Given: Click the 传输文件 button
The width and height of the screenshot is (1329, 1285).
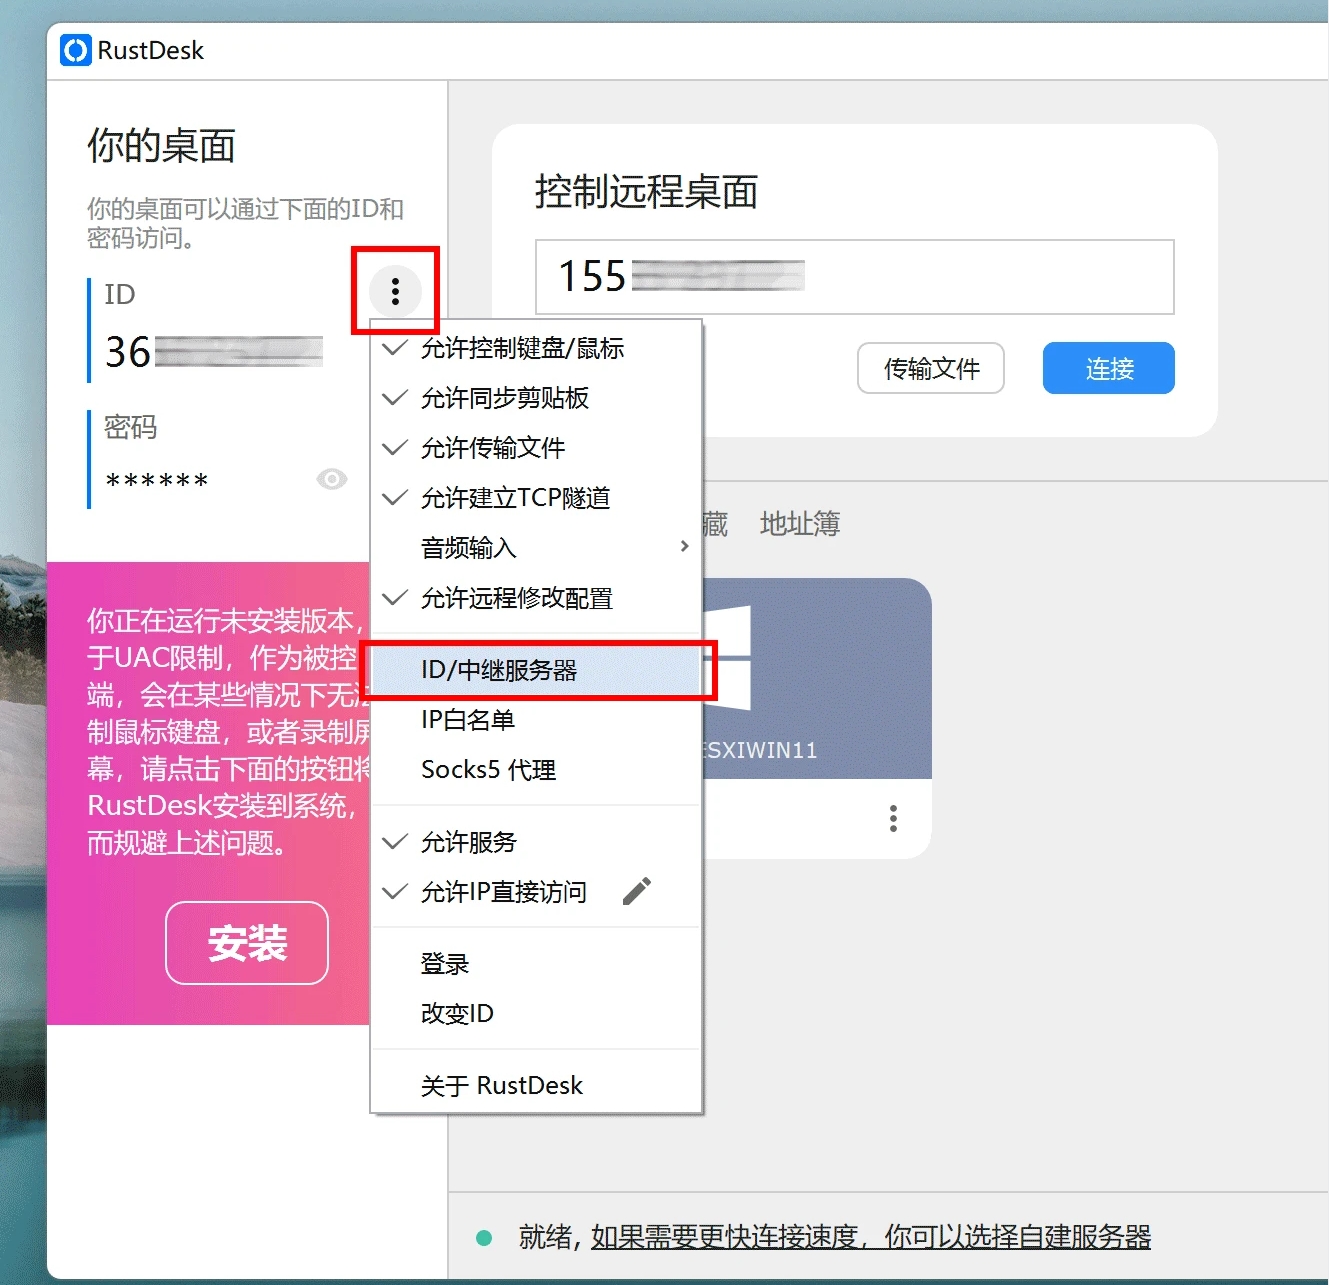Looking at the screenshot, I should pyautogui.click(x=931, y=369).
